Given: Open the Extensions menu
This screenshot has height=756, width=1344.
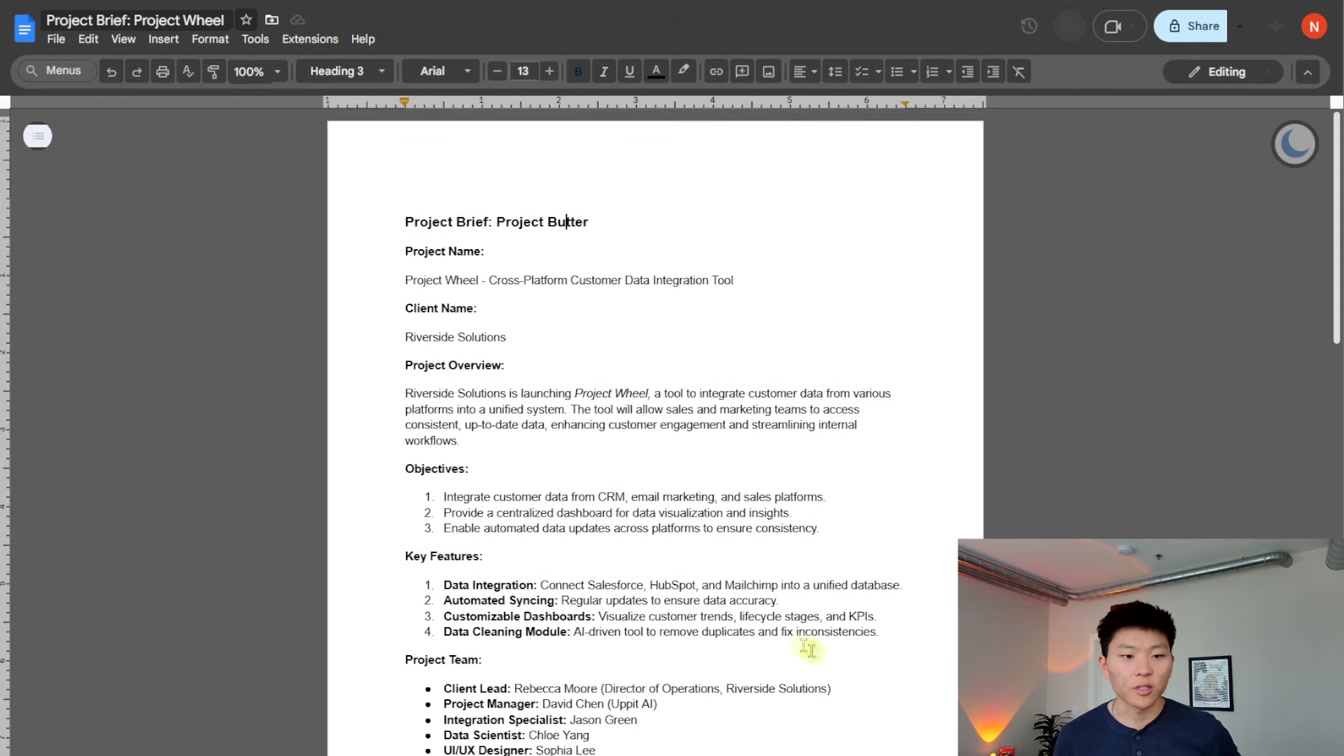Looking at the screenshot, I should [x=310, y=39].
